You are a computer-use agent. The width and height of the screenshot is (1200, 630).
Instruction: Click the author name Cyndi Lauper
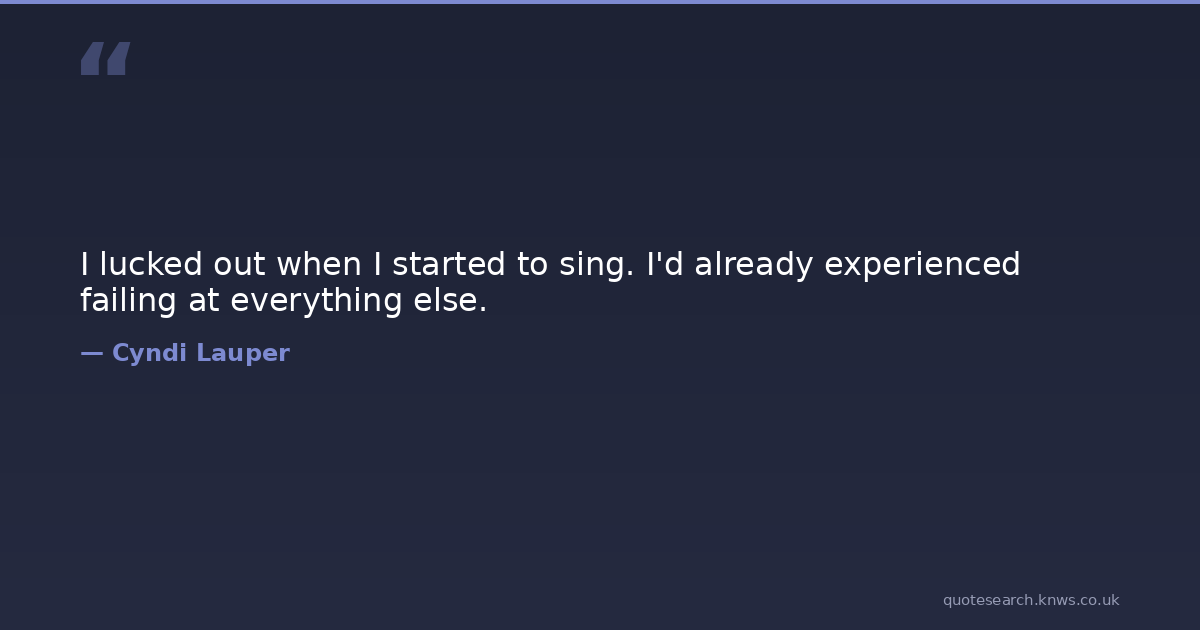(200, 353)
